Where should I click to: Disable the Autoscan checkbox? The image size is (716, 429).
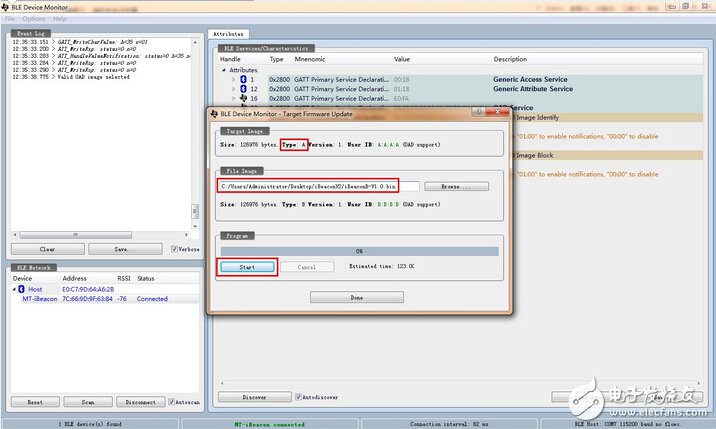(173, 402)
